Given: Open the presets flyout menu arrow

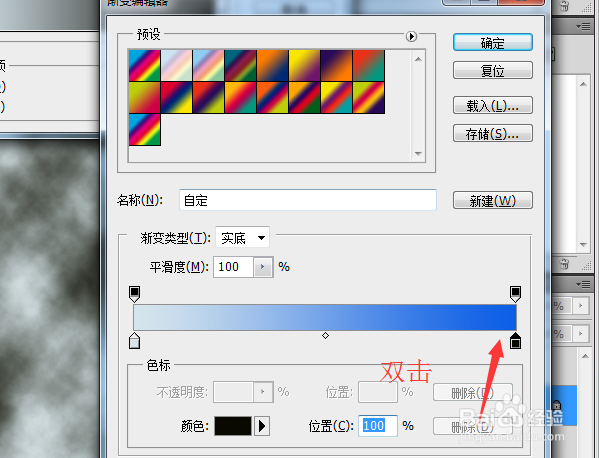Looking at the screenshot, I should point(411,36).
